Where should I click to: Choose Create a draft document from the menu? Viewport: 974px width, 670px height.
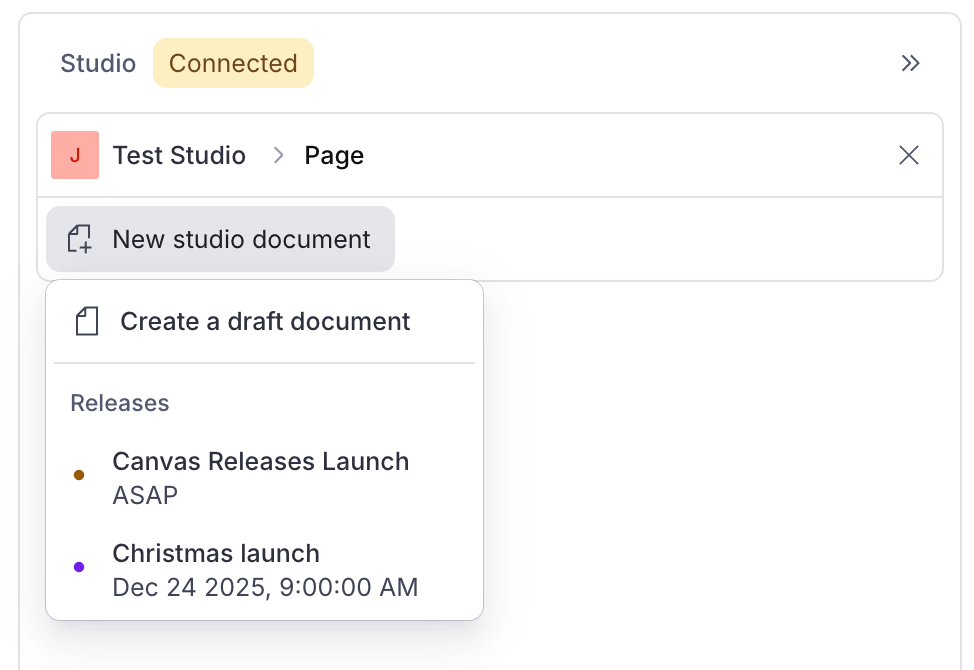point(264,321)
